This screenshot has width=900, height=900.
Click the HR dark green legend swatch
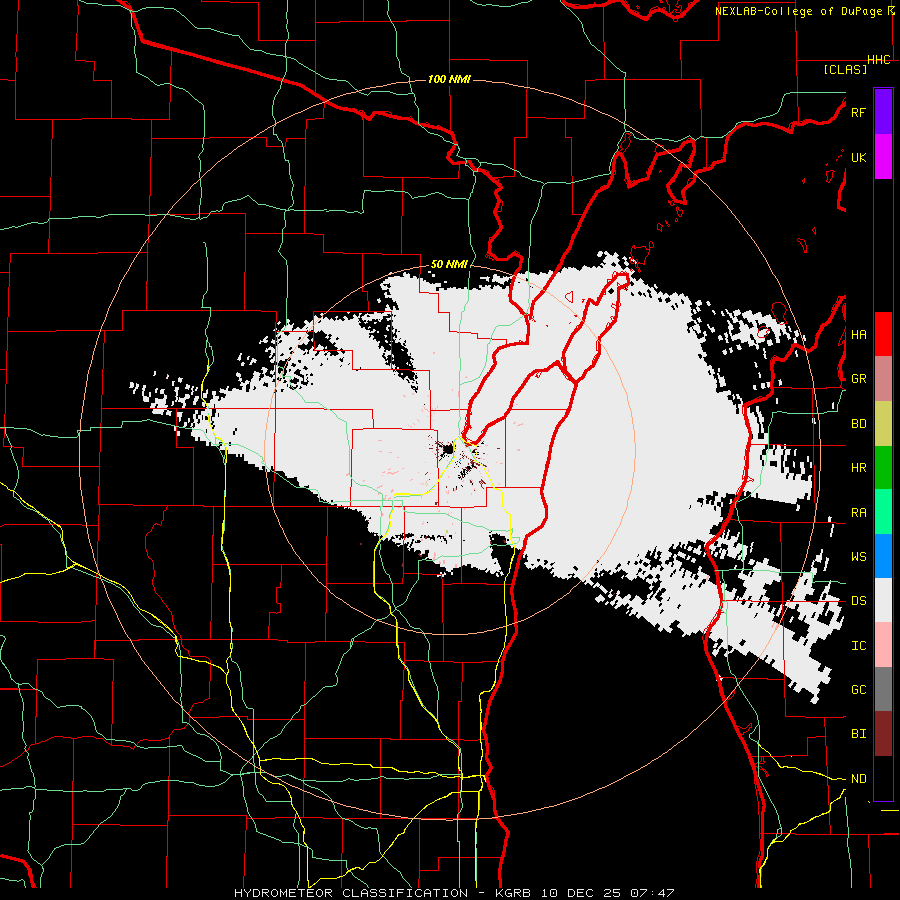pyautogui.click(x=883, y=468)
